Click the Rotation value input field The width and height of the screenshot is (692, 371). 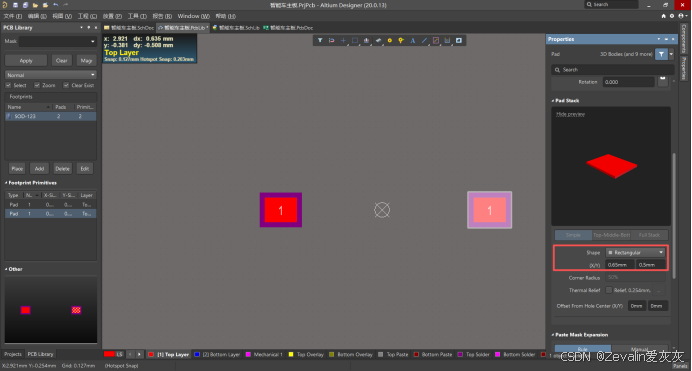[628, 82]
